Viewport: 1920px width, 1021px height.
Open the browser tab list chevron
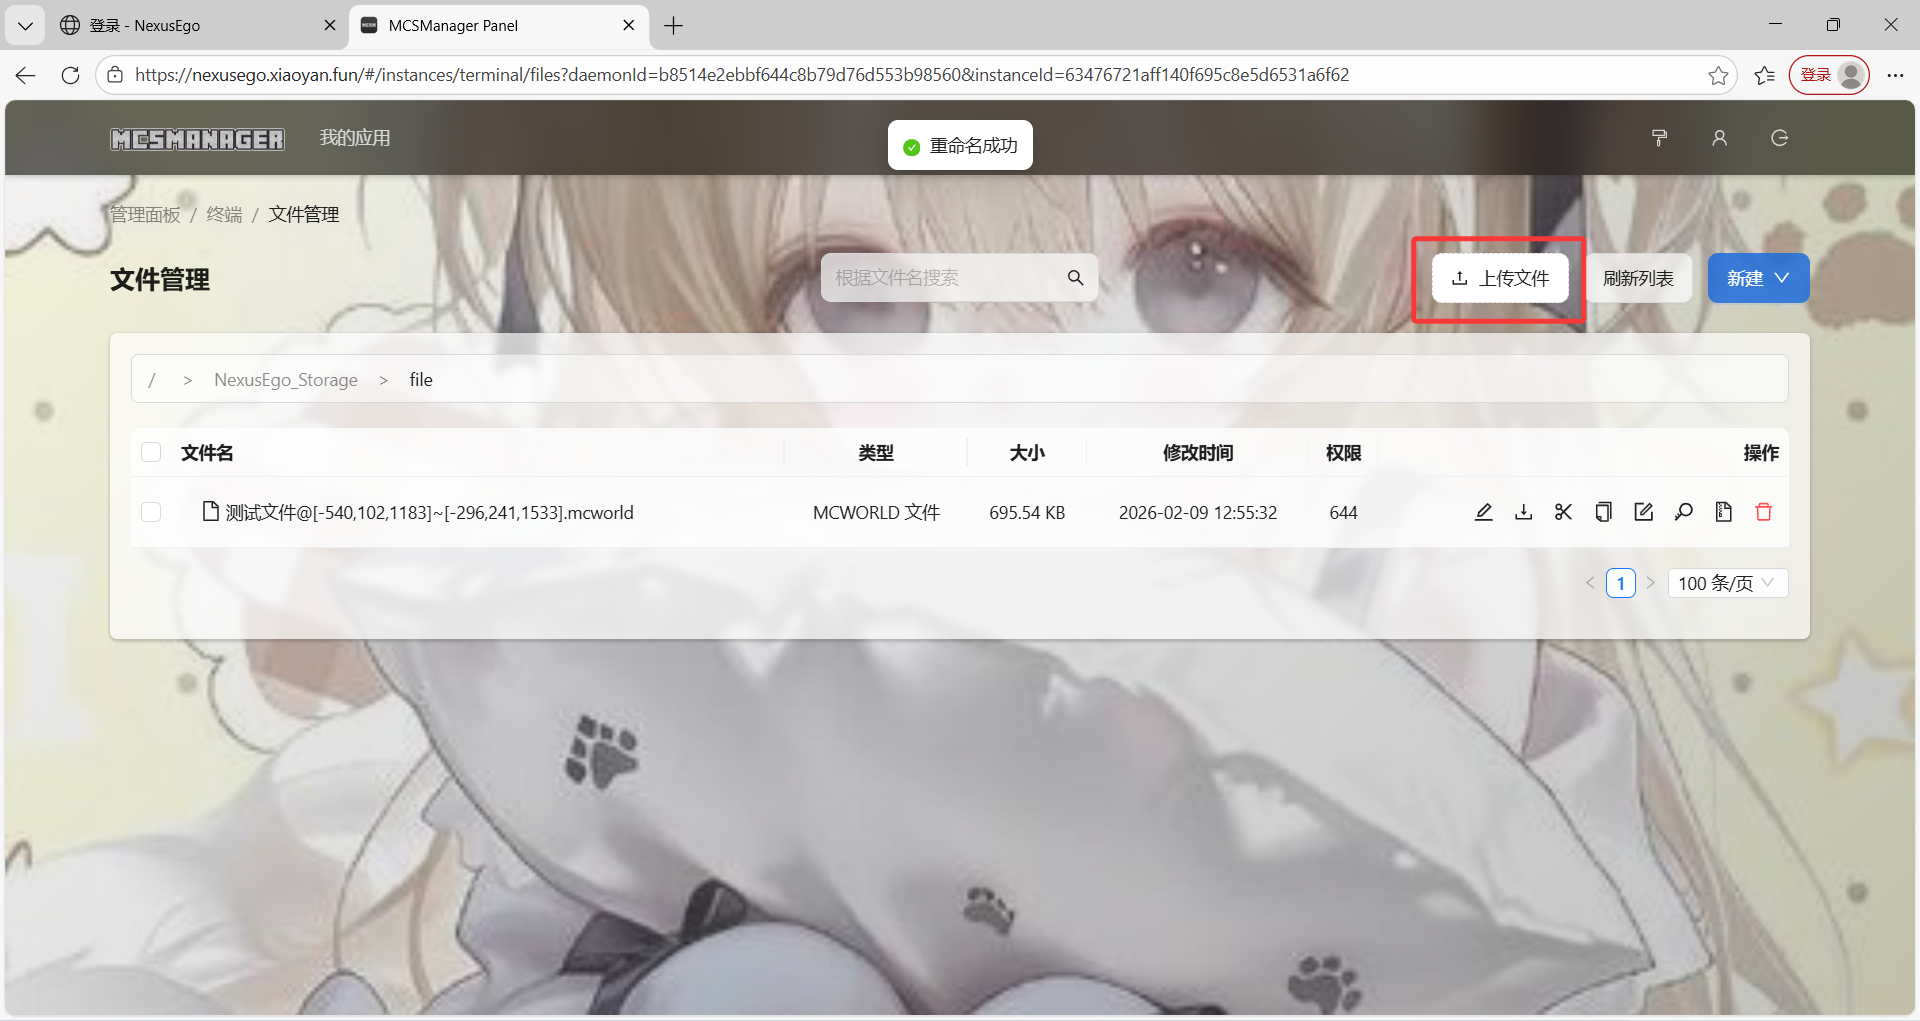(25, 25)
